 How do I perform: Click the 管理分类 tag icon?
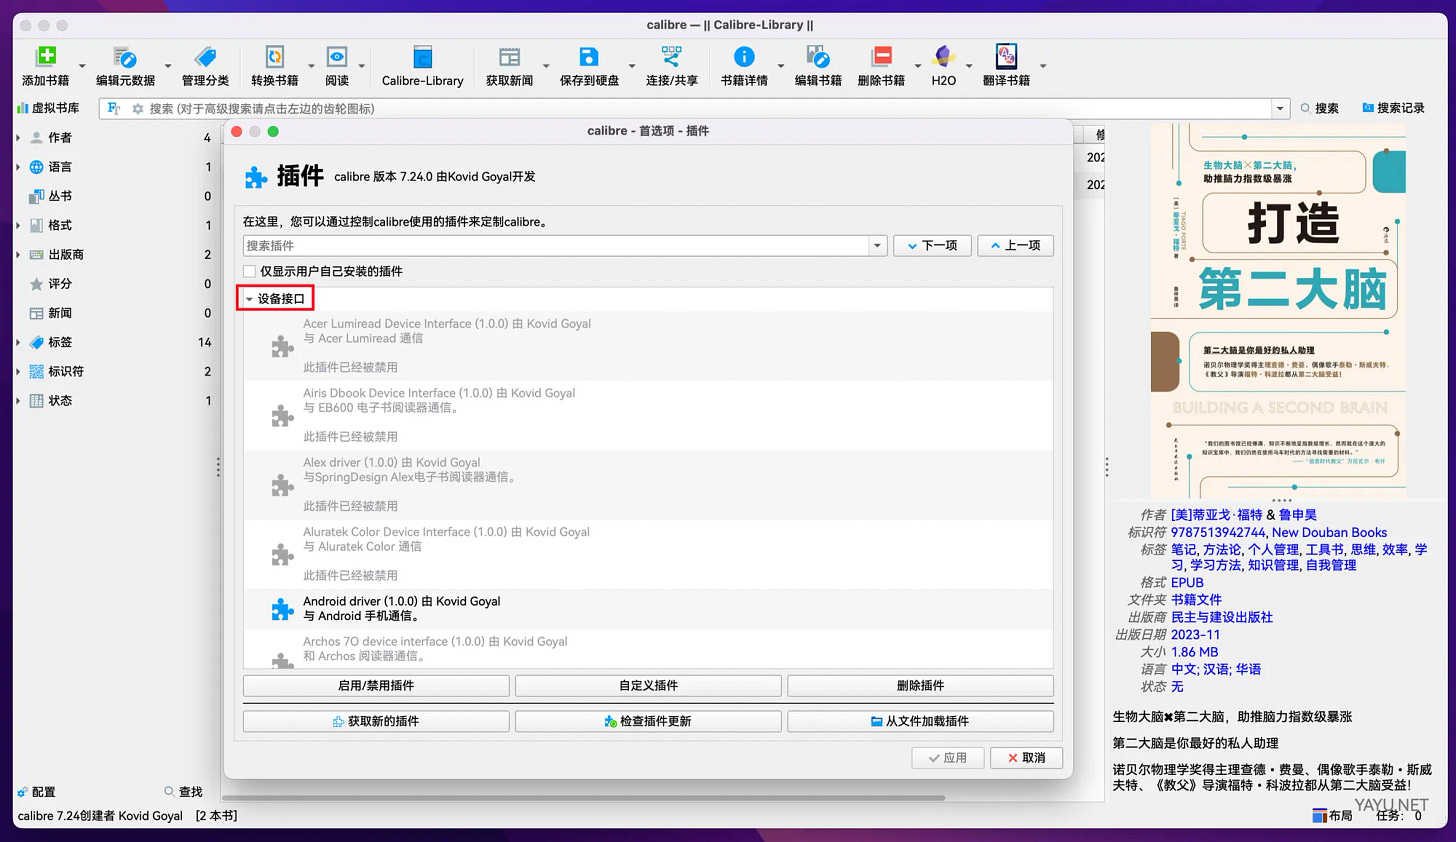click(x=205, y=57)
